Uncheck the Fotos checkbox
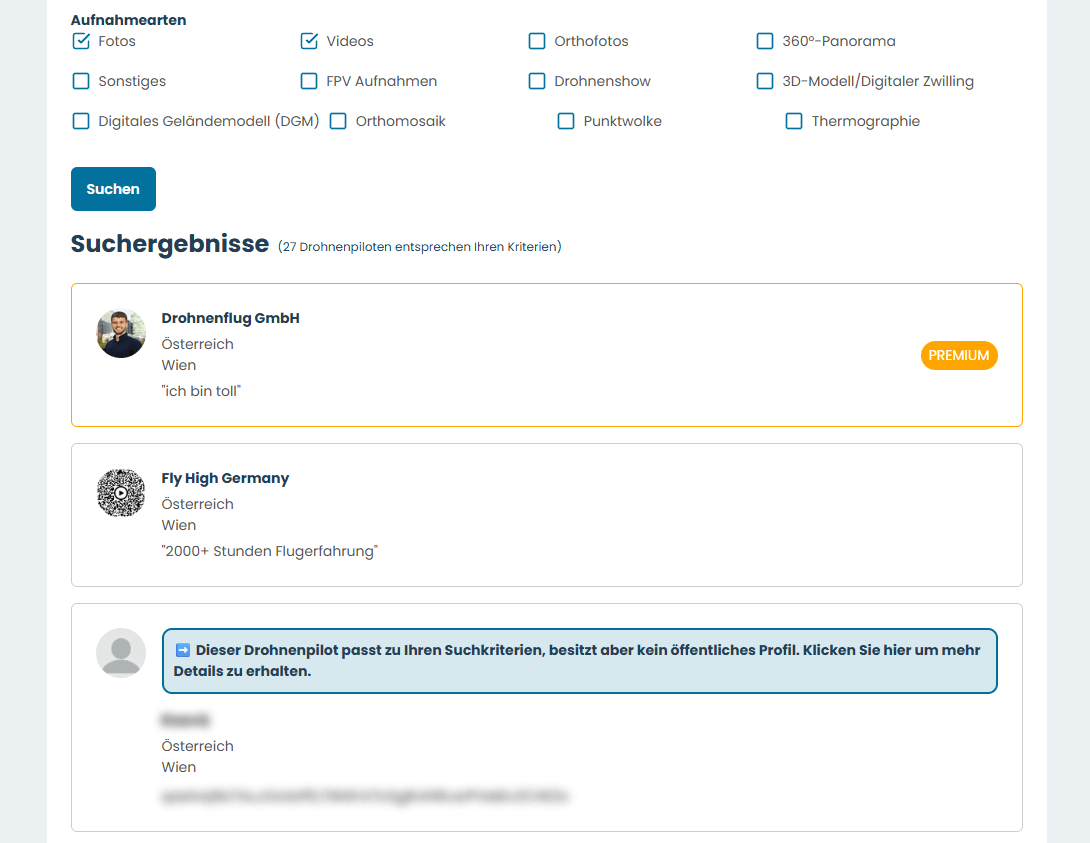 (x=81, y=41)
